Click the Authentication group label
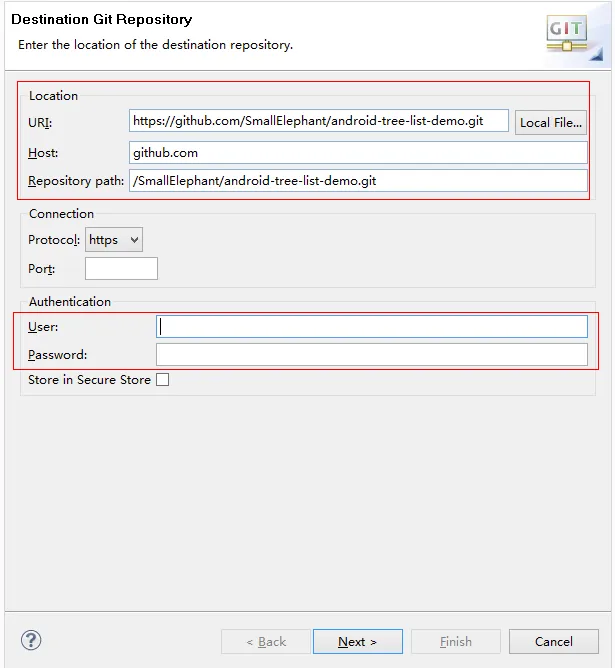The image size is (615, 668). click(70, 302)
